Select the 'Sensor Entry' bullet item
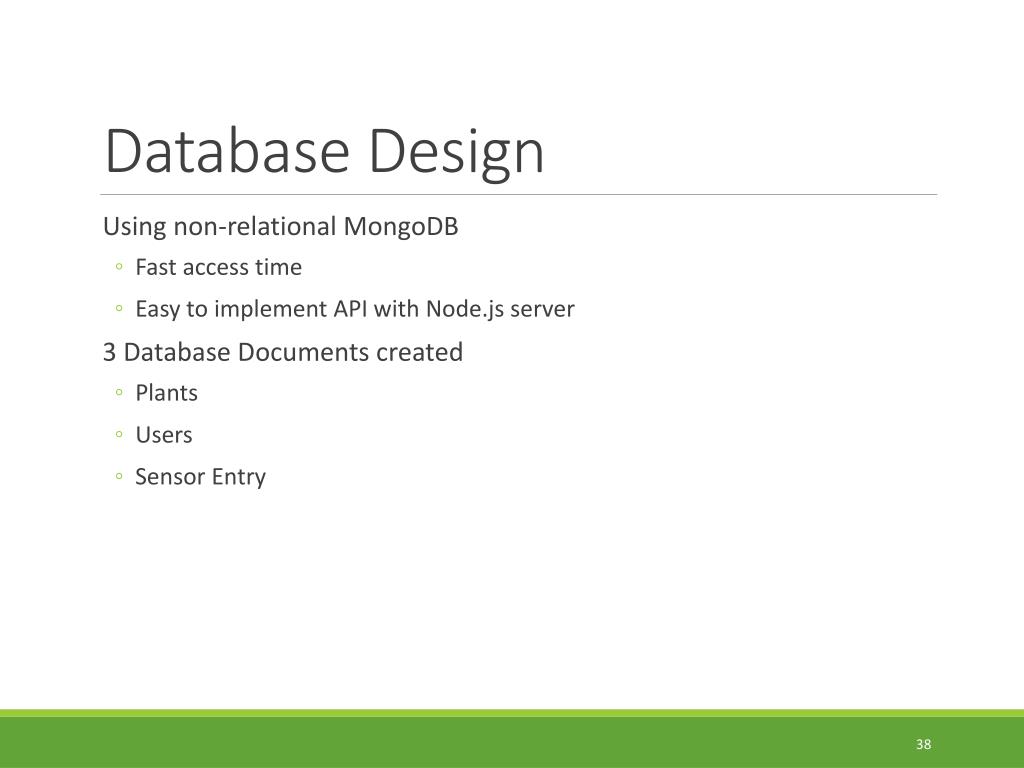The width and height of the screenshot is (1024, 768). point(200,477)
